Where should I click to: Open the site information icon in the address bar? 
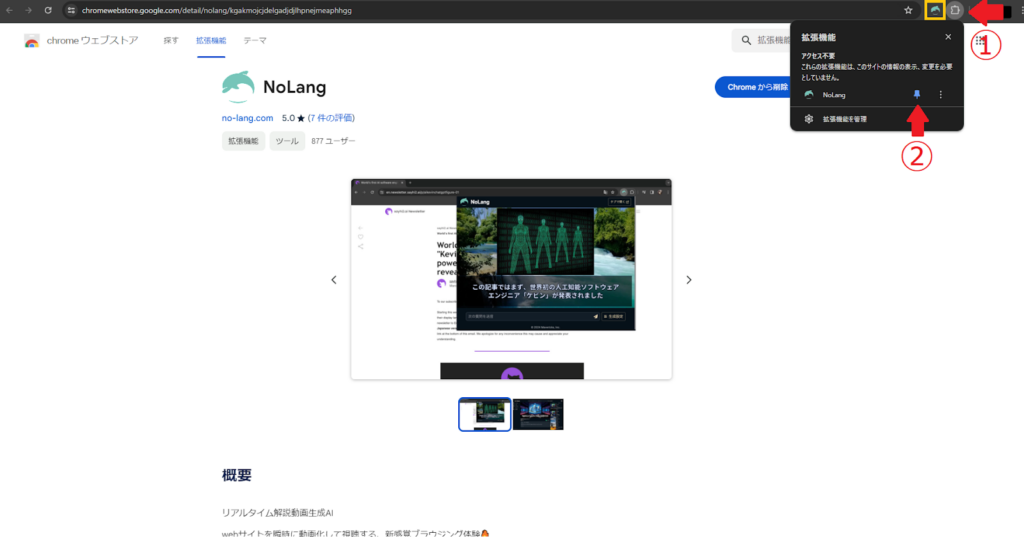point(71,10)
